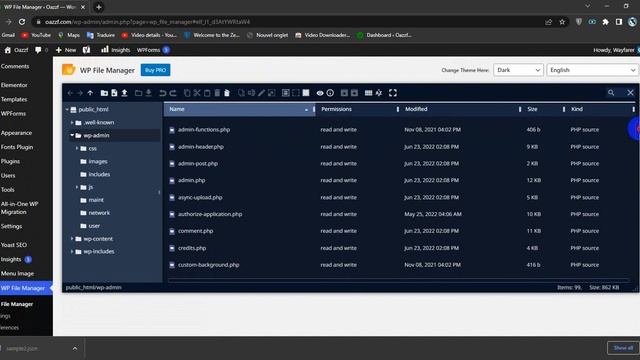This screenshot has height=360, width=640.
Task: Open the sort options icon
Action: coord(379,93)
